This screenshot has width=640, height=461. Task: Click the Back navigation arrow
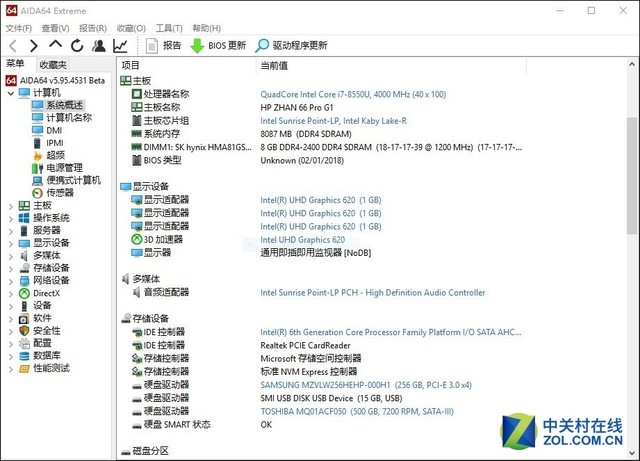(x=13, y=45)
